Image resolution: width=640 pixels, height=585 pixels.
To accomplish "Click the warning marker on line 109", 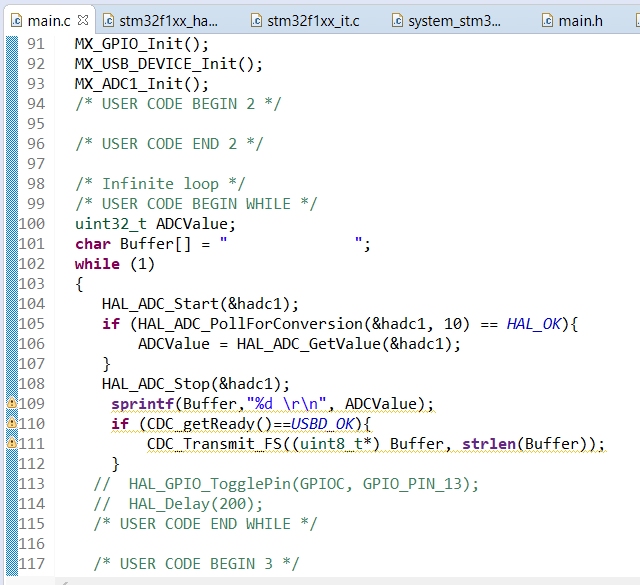I will coord(12,404).
